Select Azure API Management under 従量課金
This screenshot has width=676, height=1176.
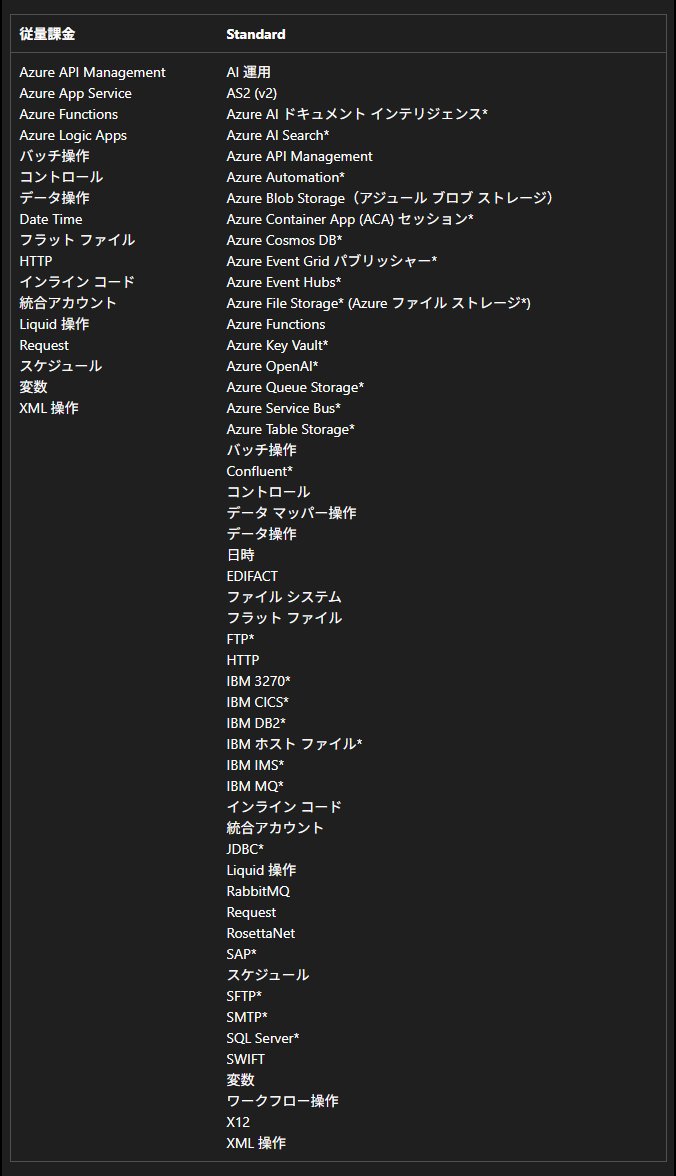pos(92,72)
